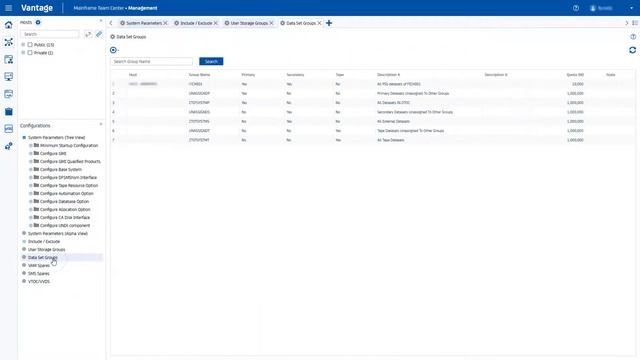Sort by the Description A column header

pyautogui.click(x=388, y=75)
